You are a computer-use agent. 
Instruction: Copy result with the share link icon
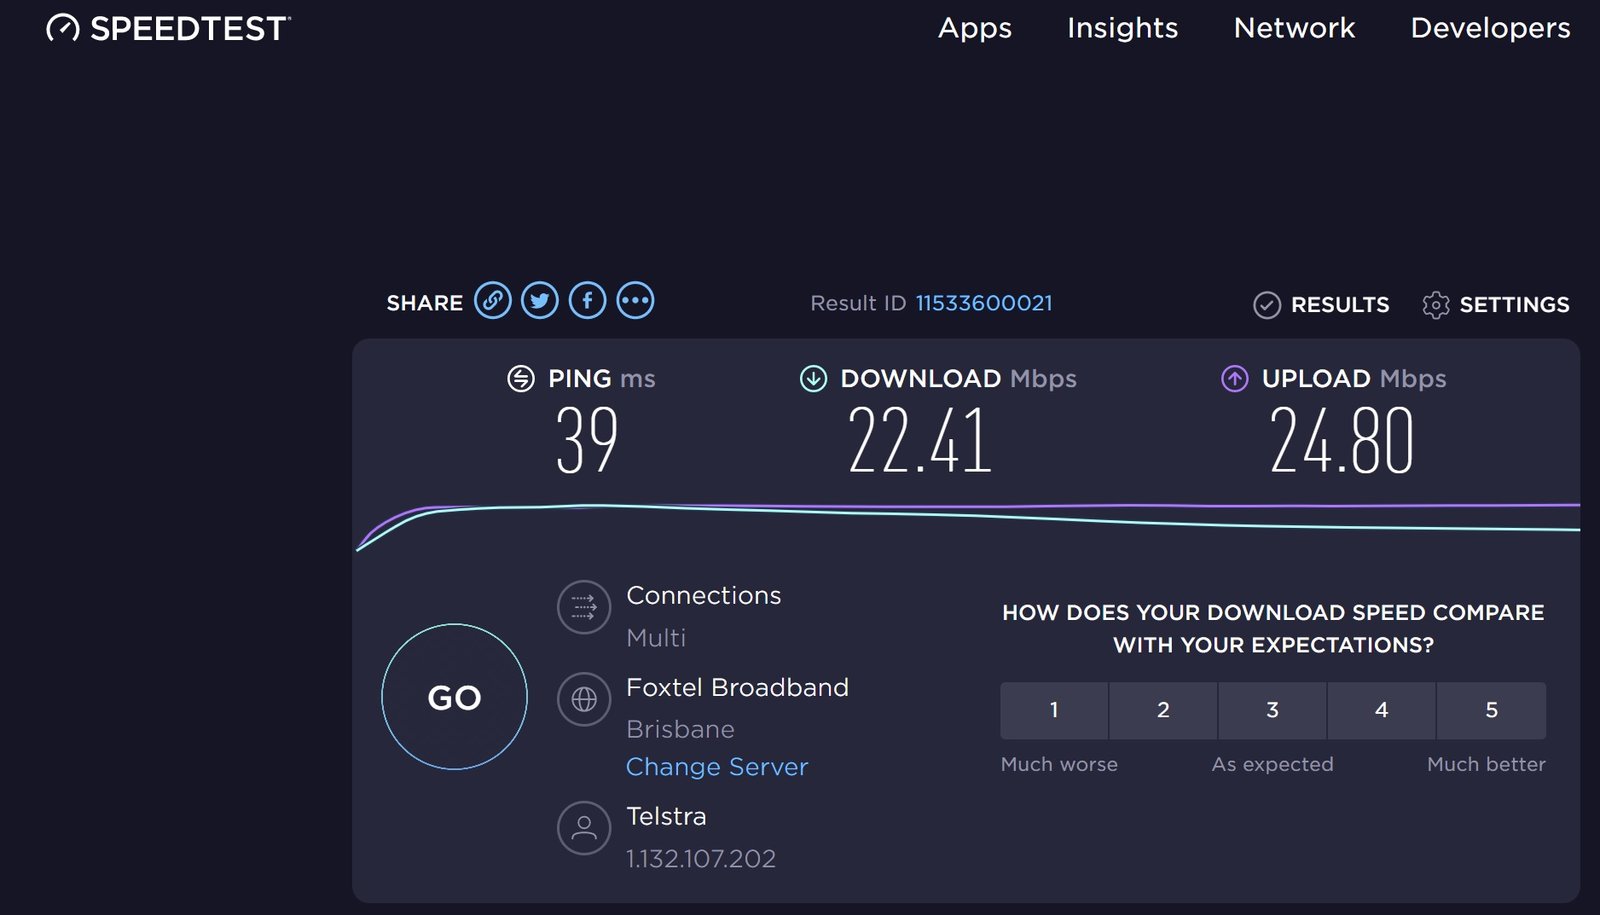[492, 299]
